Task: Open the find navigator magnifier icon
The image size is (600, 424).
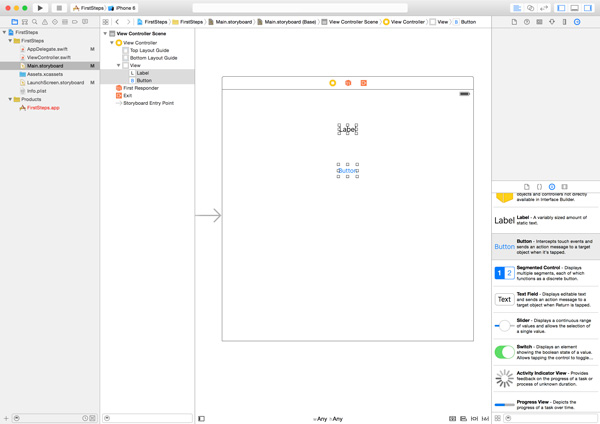Action: click(x=35, y=22)
